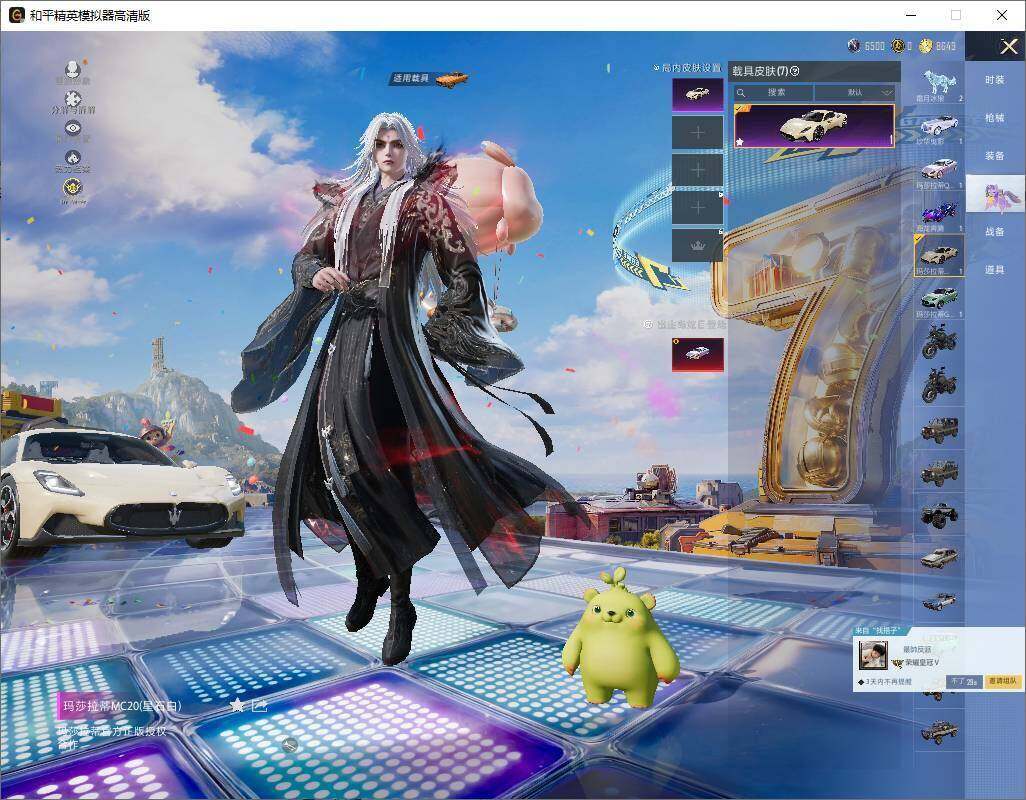The image size is (1026, 800).
Task: Pick the white convertible vehicle skin
Action: coord(939,126)
